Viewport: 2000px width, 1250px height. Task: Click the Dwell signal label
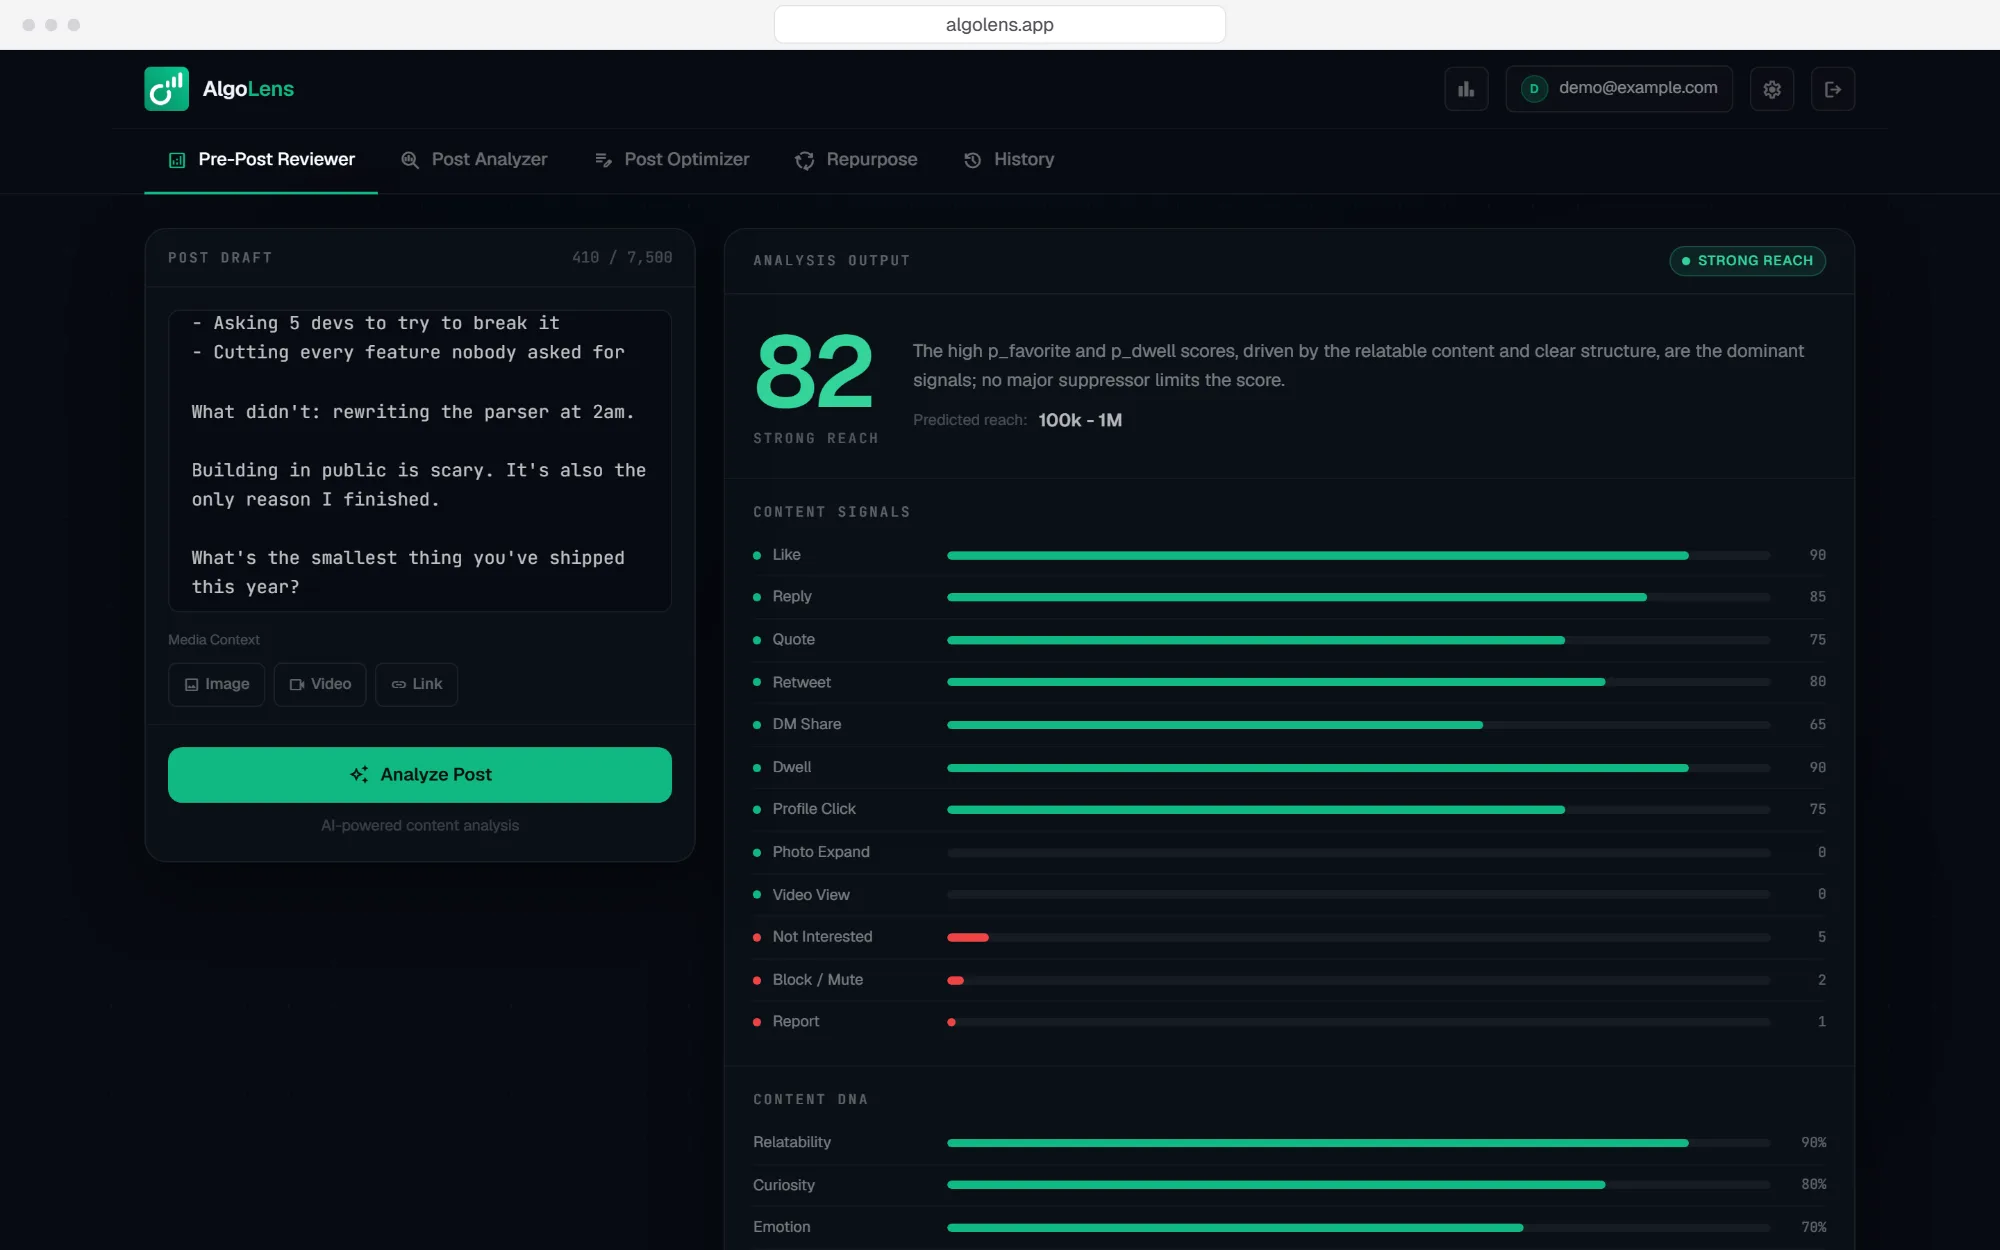(791, 767)
